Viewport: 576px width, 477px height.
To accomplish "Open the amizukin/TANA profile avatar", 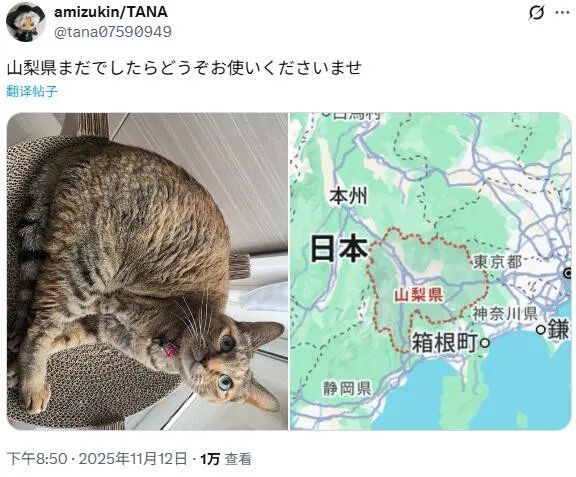I will click(25, 22).
